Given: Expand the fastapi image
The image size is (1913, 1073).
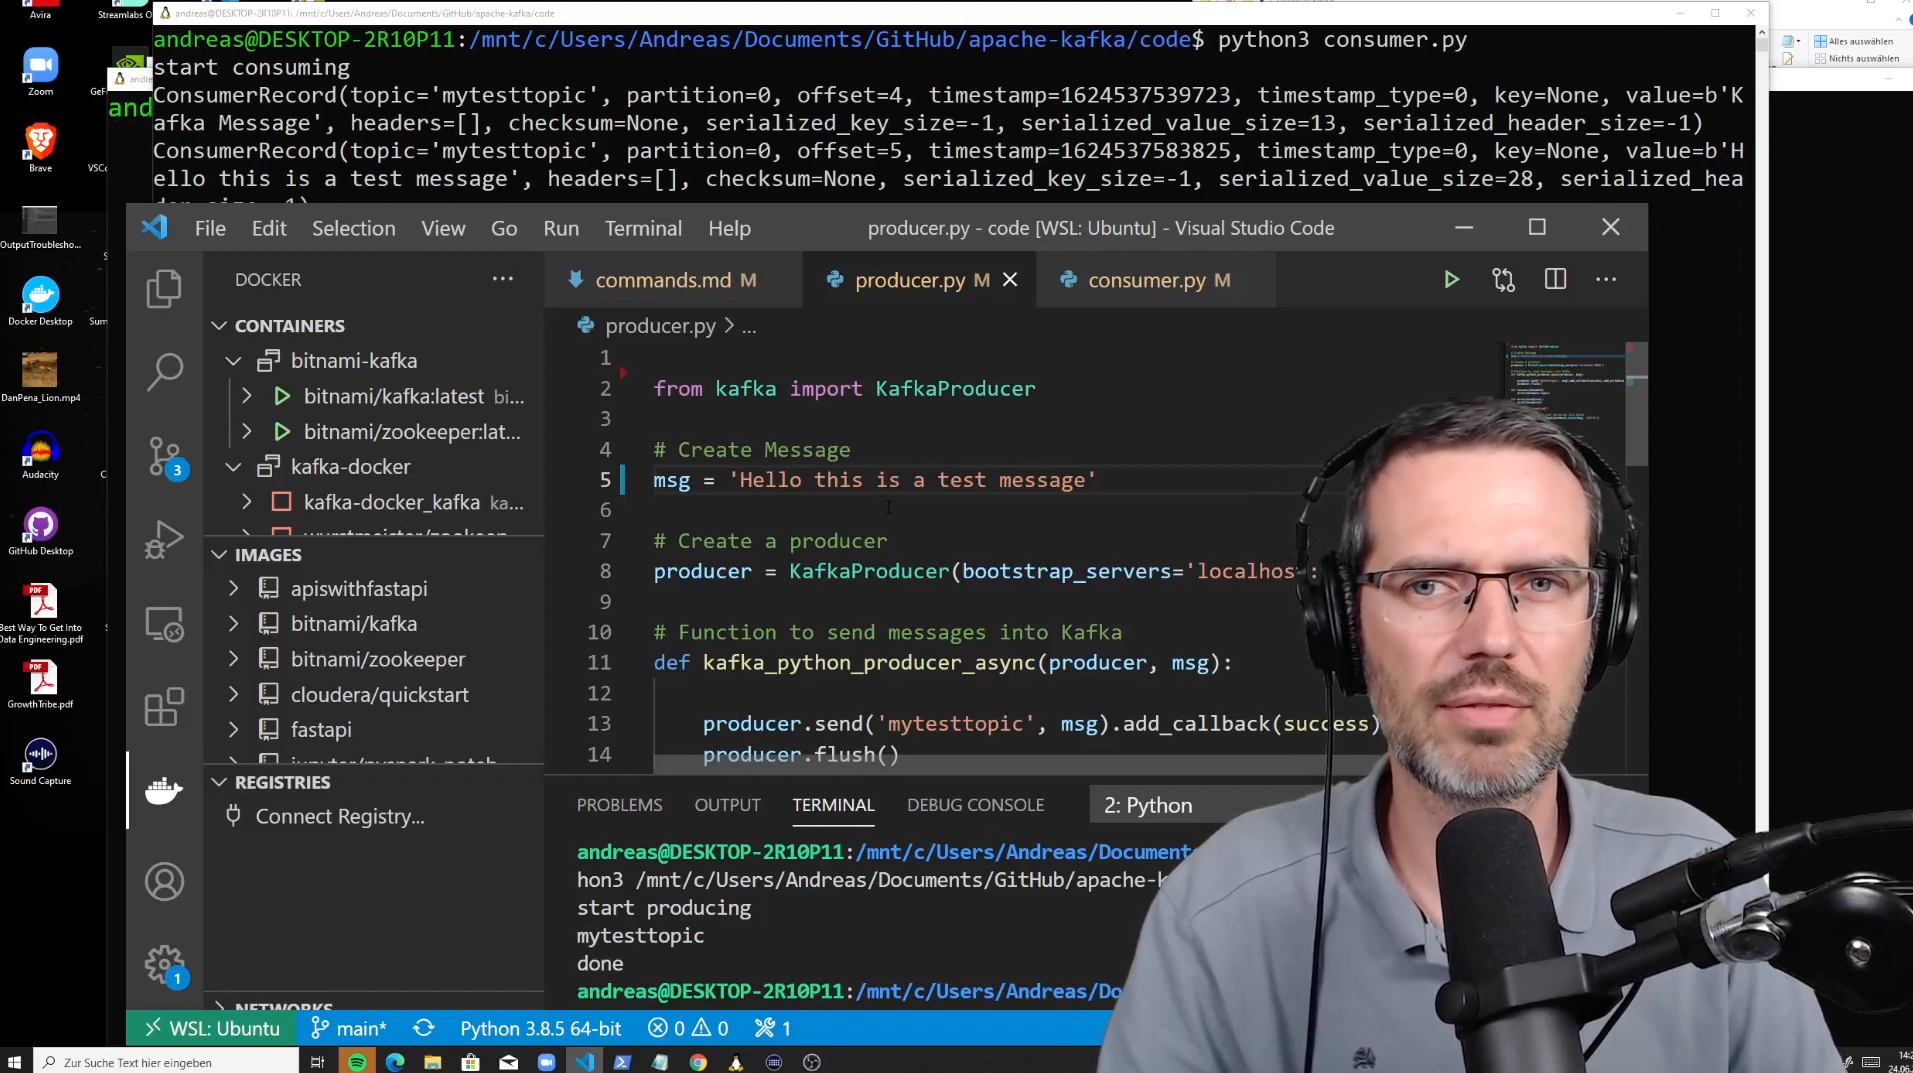Looking at the screenshot, I should (234, 729).
